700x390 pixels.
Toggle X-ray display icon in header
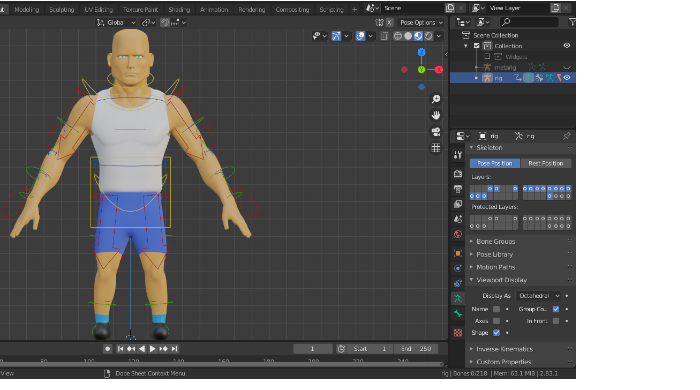pyautogui.click(x=384, y=36)
